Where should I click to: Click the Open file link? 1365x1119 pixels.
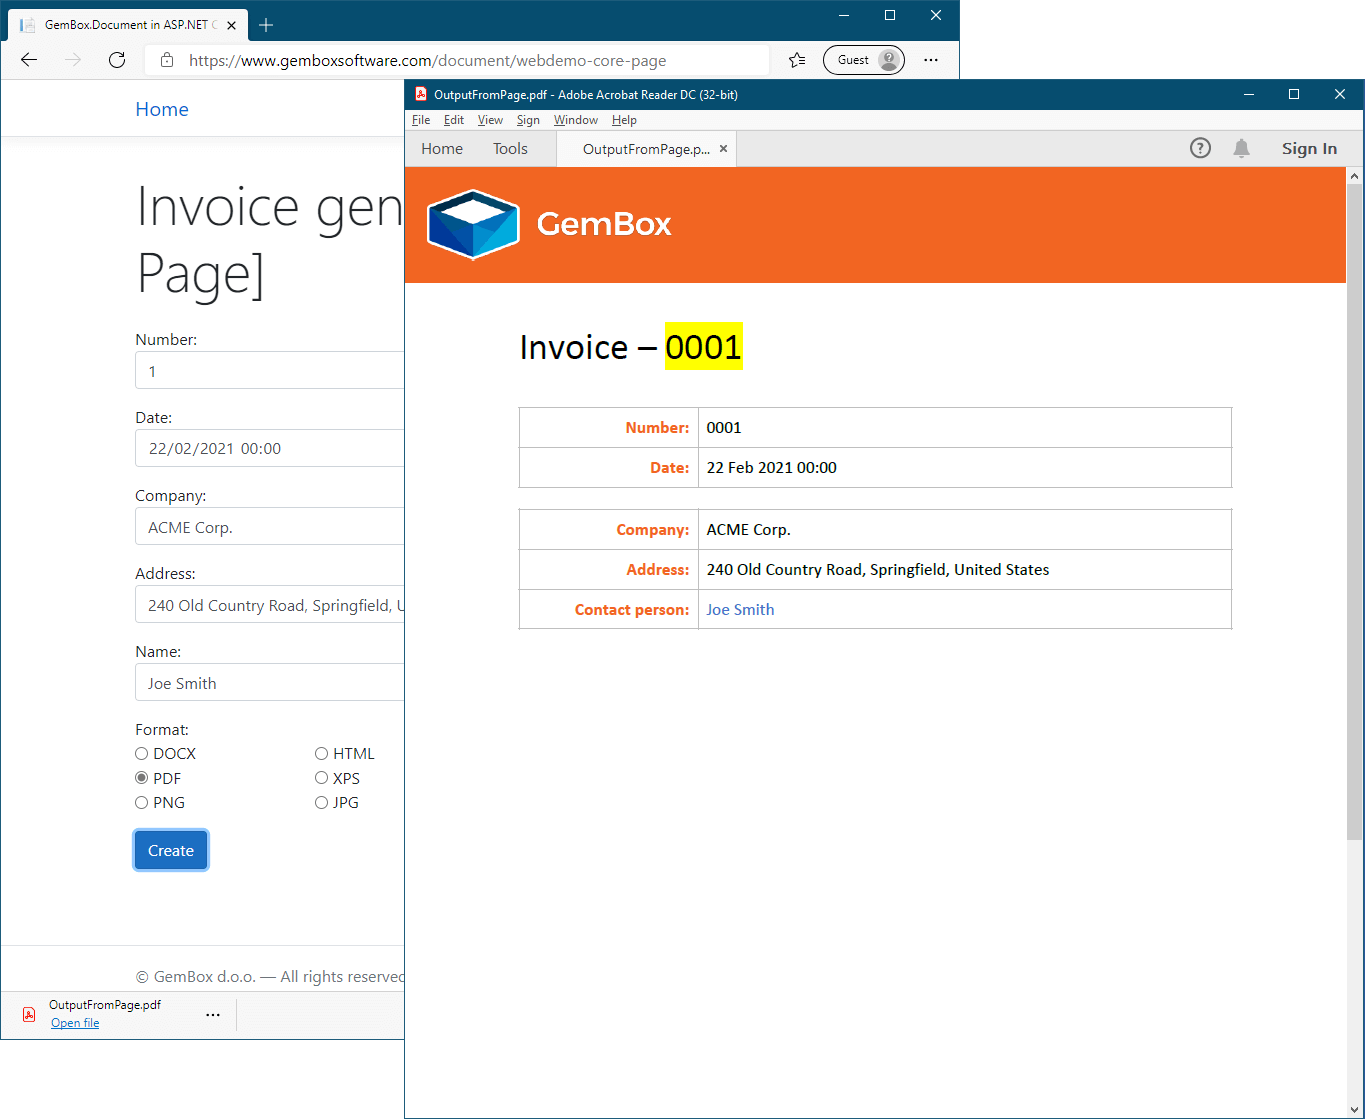point(75,1023)
